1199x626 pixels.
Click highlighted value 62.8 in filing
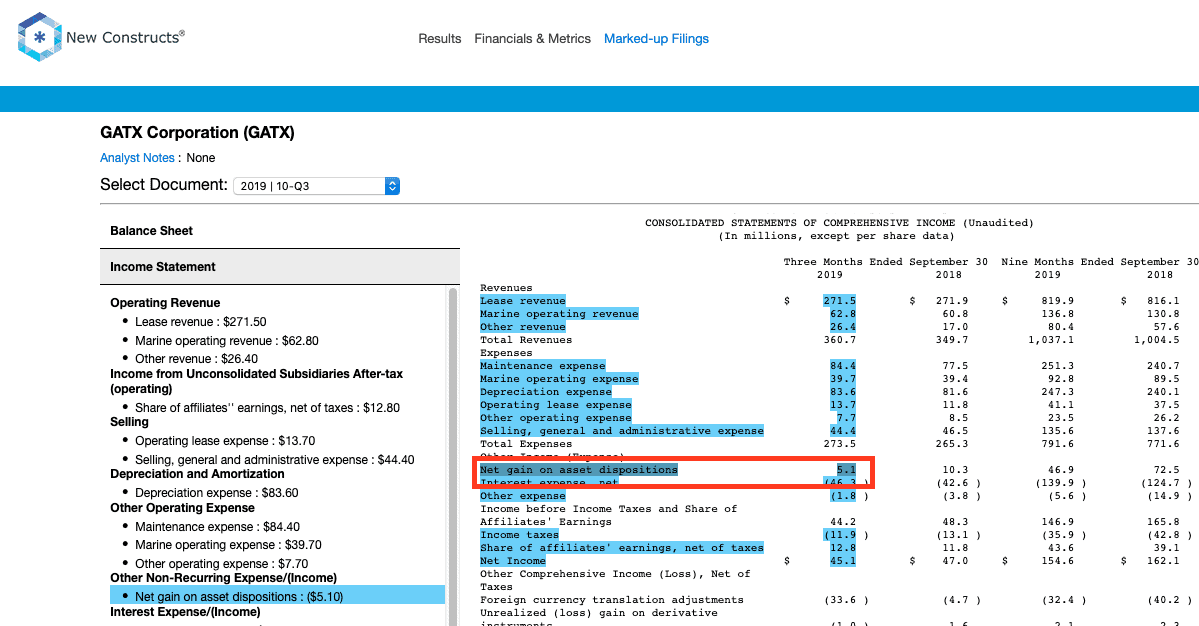(x=843, y=314)
